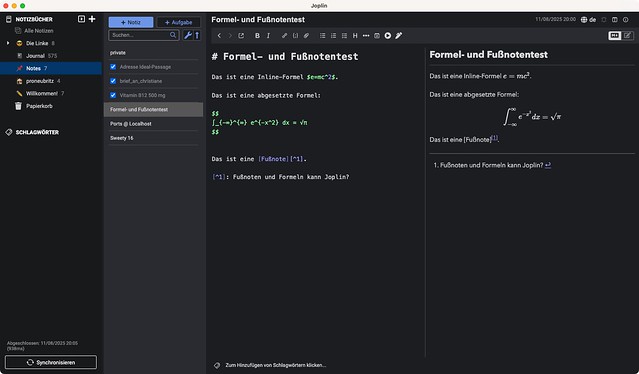Click the magnifier icon in the search box
This screenshot has width=639, height=374.
pyautogui.click(x=173, y=35)
